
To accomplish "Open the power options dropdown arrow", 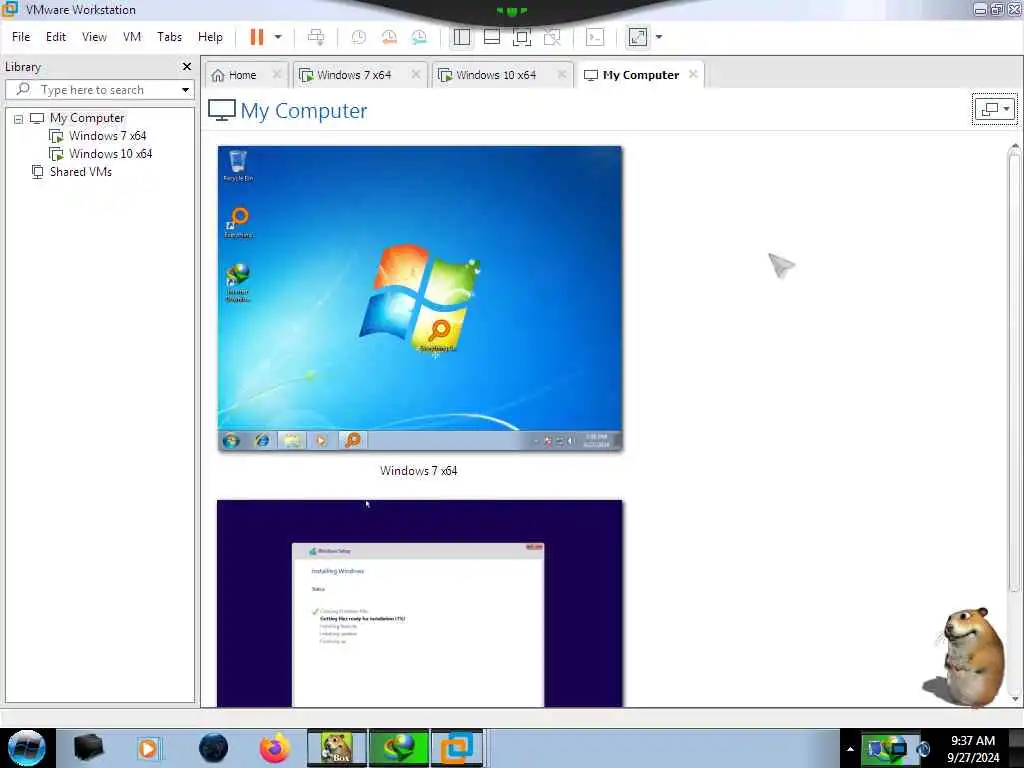I will [x=278, y=37].
